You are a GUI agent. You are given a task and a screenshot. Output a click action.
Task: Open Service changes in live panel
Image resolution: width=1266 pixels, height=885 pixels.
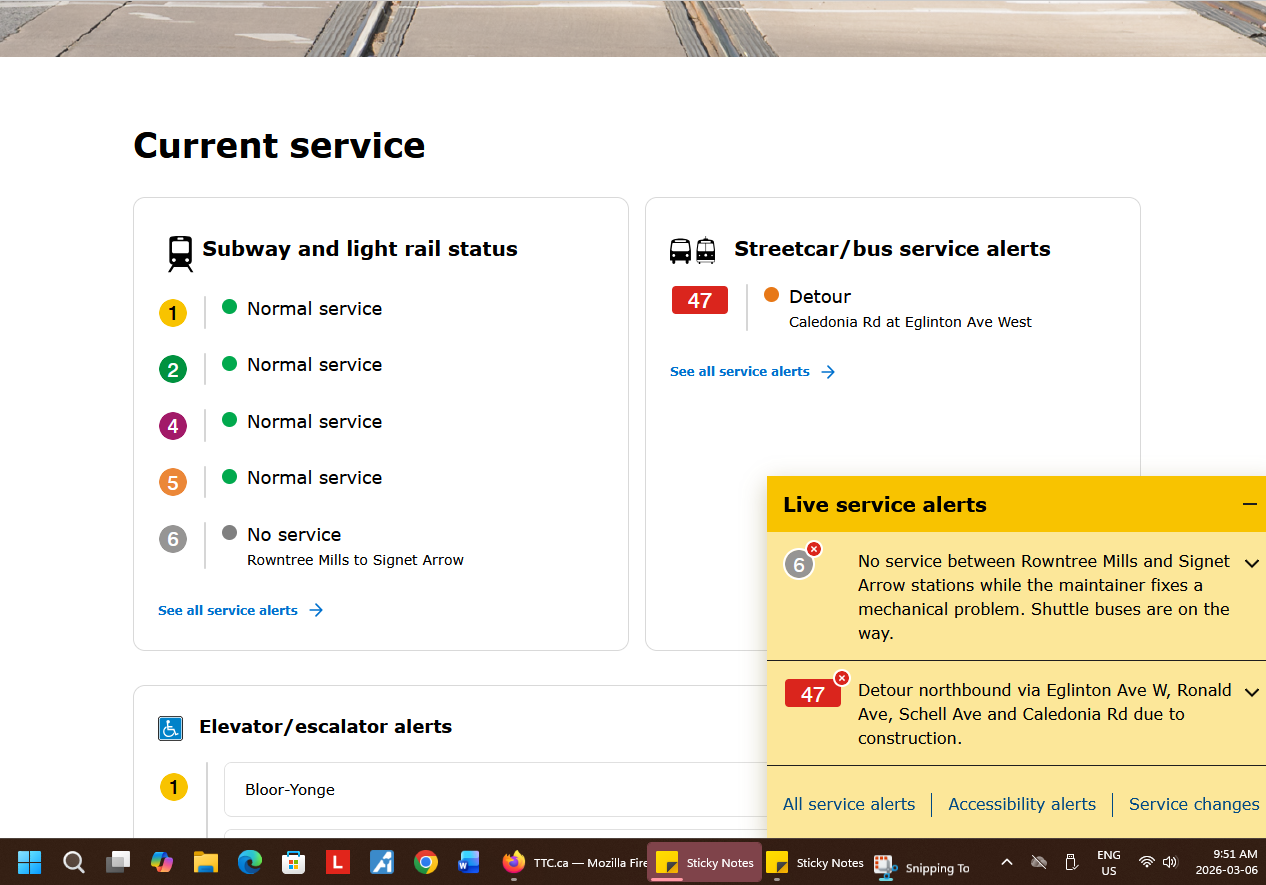[x=1194, y=804]
